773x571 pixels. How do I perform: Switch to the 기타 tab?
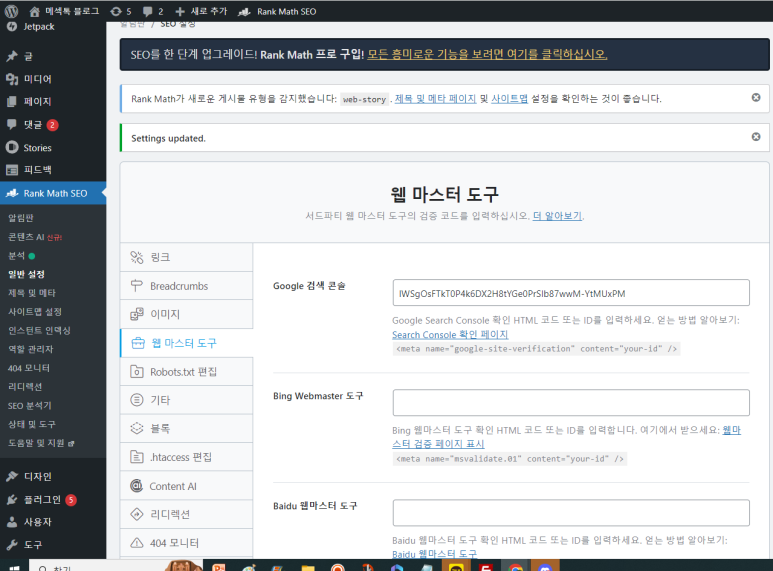pos(186,400)
